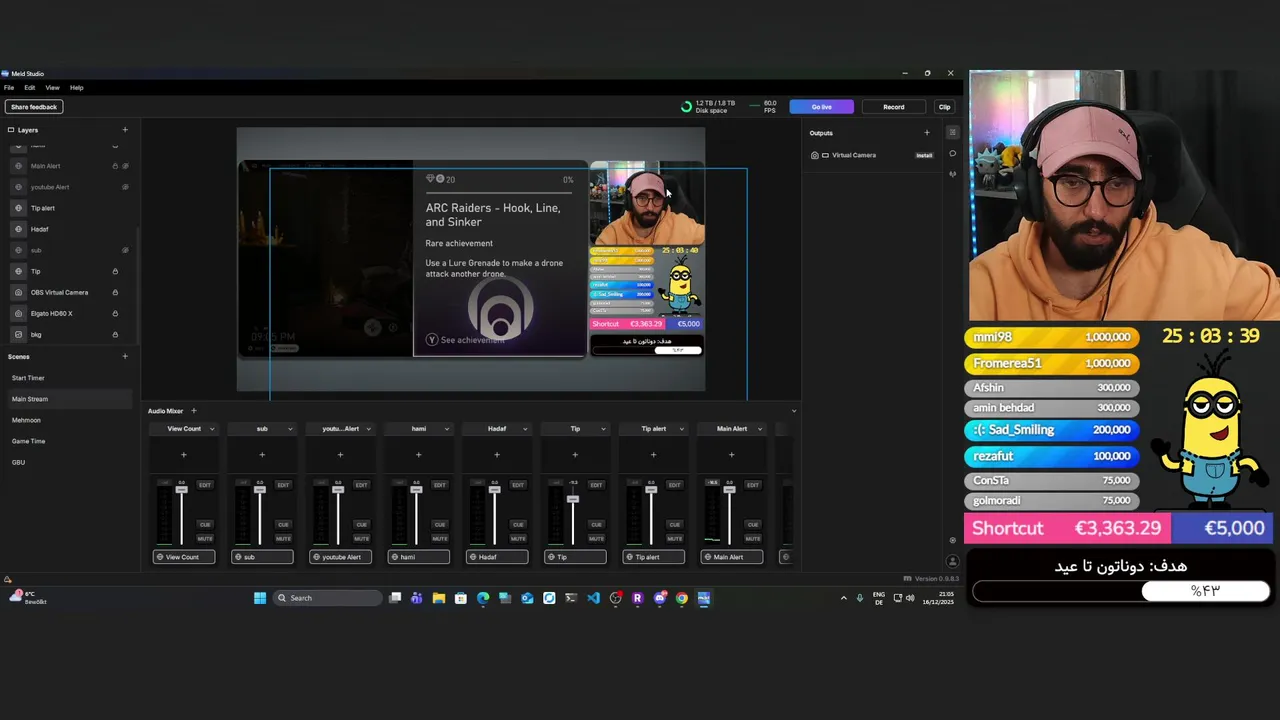
Task: Click the disk space usage ring indicator
Action: [x=686, y=107]
